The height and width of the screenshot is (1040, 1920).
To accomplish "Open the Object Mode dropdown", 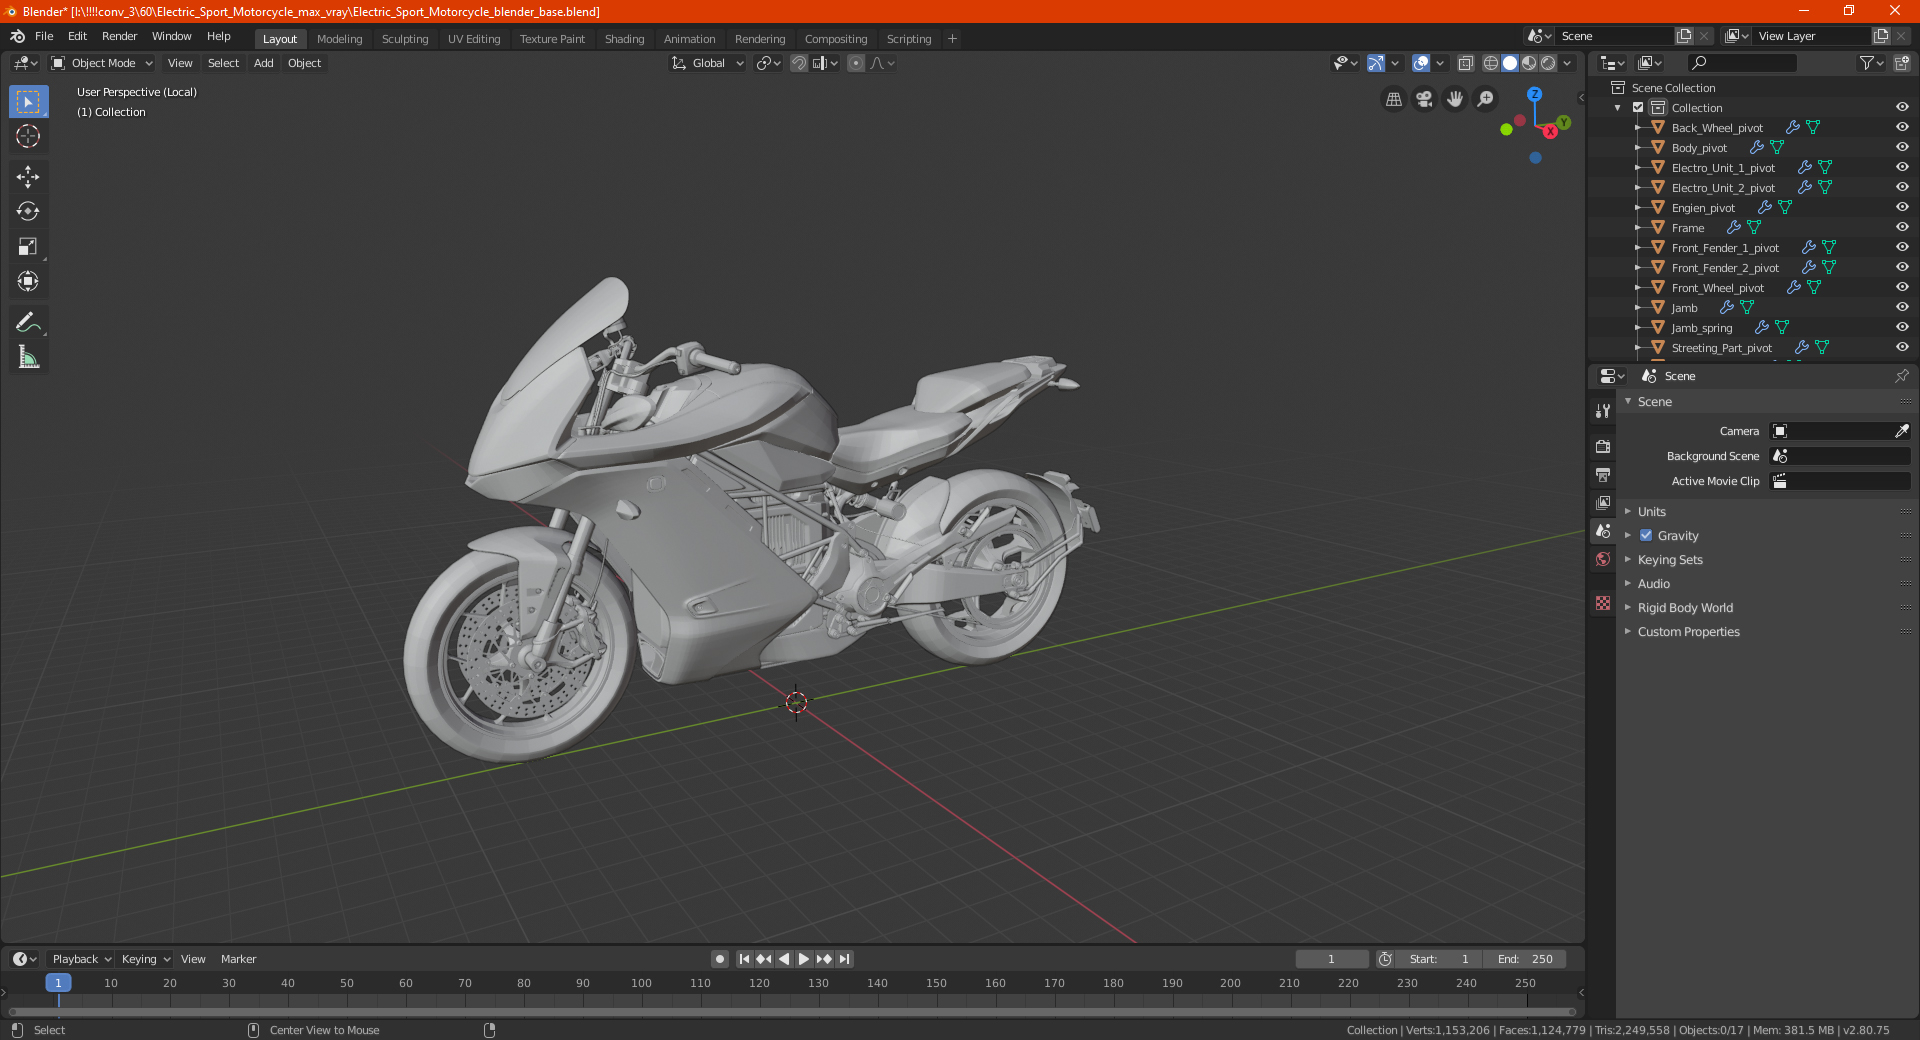I will [x=101, y=63].
